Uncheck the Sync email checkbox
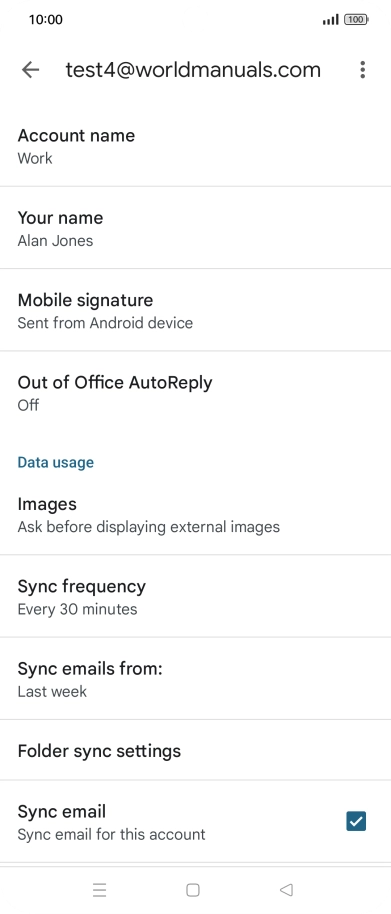Viewport: 391px width, 914px height. [x=356, y=821]
